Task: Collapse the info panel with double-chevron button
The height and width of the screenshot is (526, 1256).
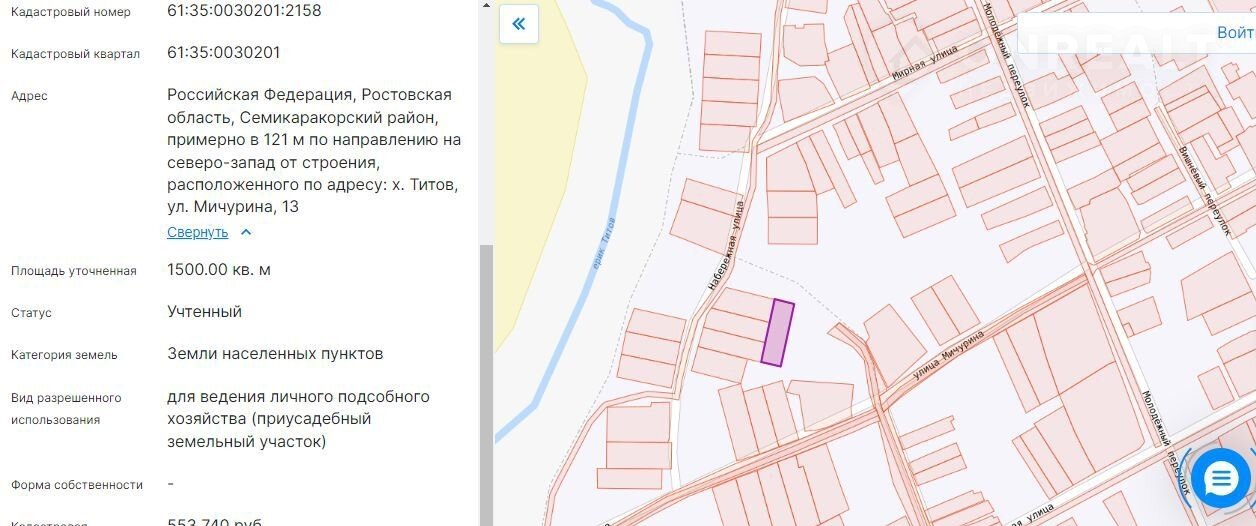Action: [x=518, y=24]
